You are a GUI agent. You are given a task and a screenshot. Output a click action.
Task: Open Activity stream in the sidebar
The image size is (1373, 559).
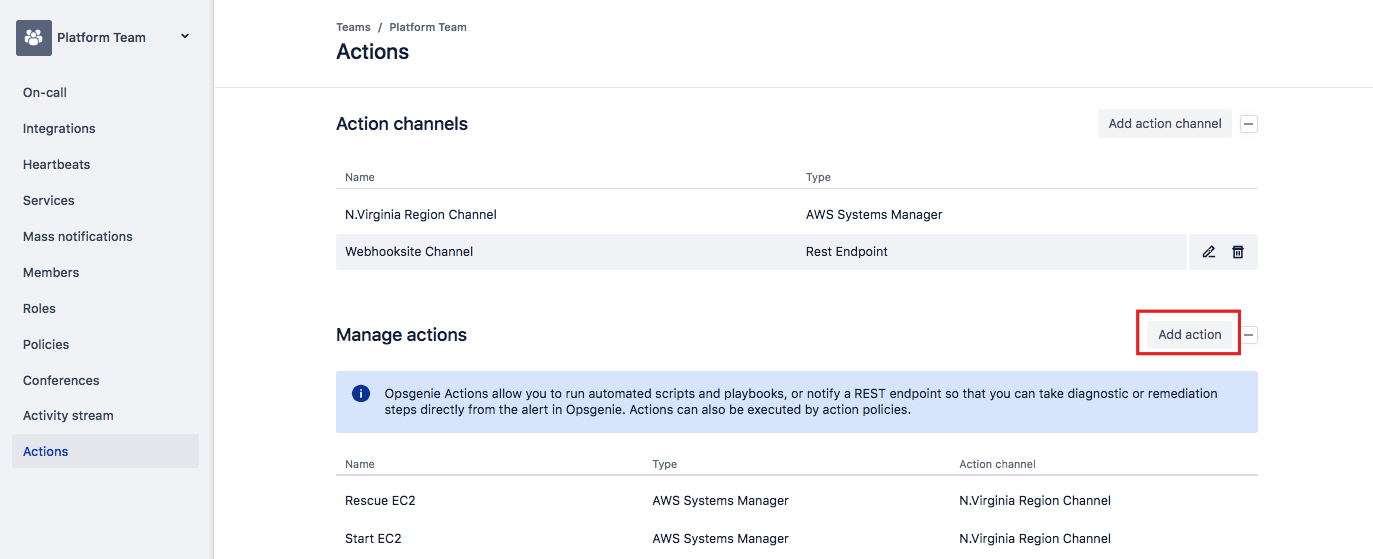click(x=68, y=415)
